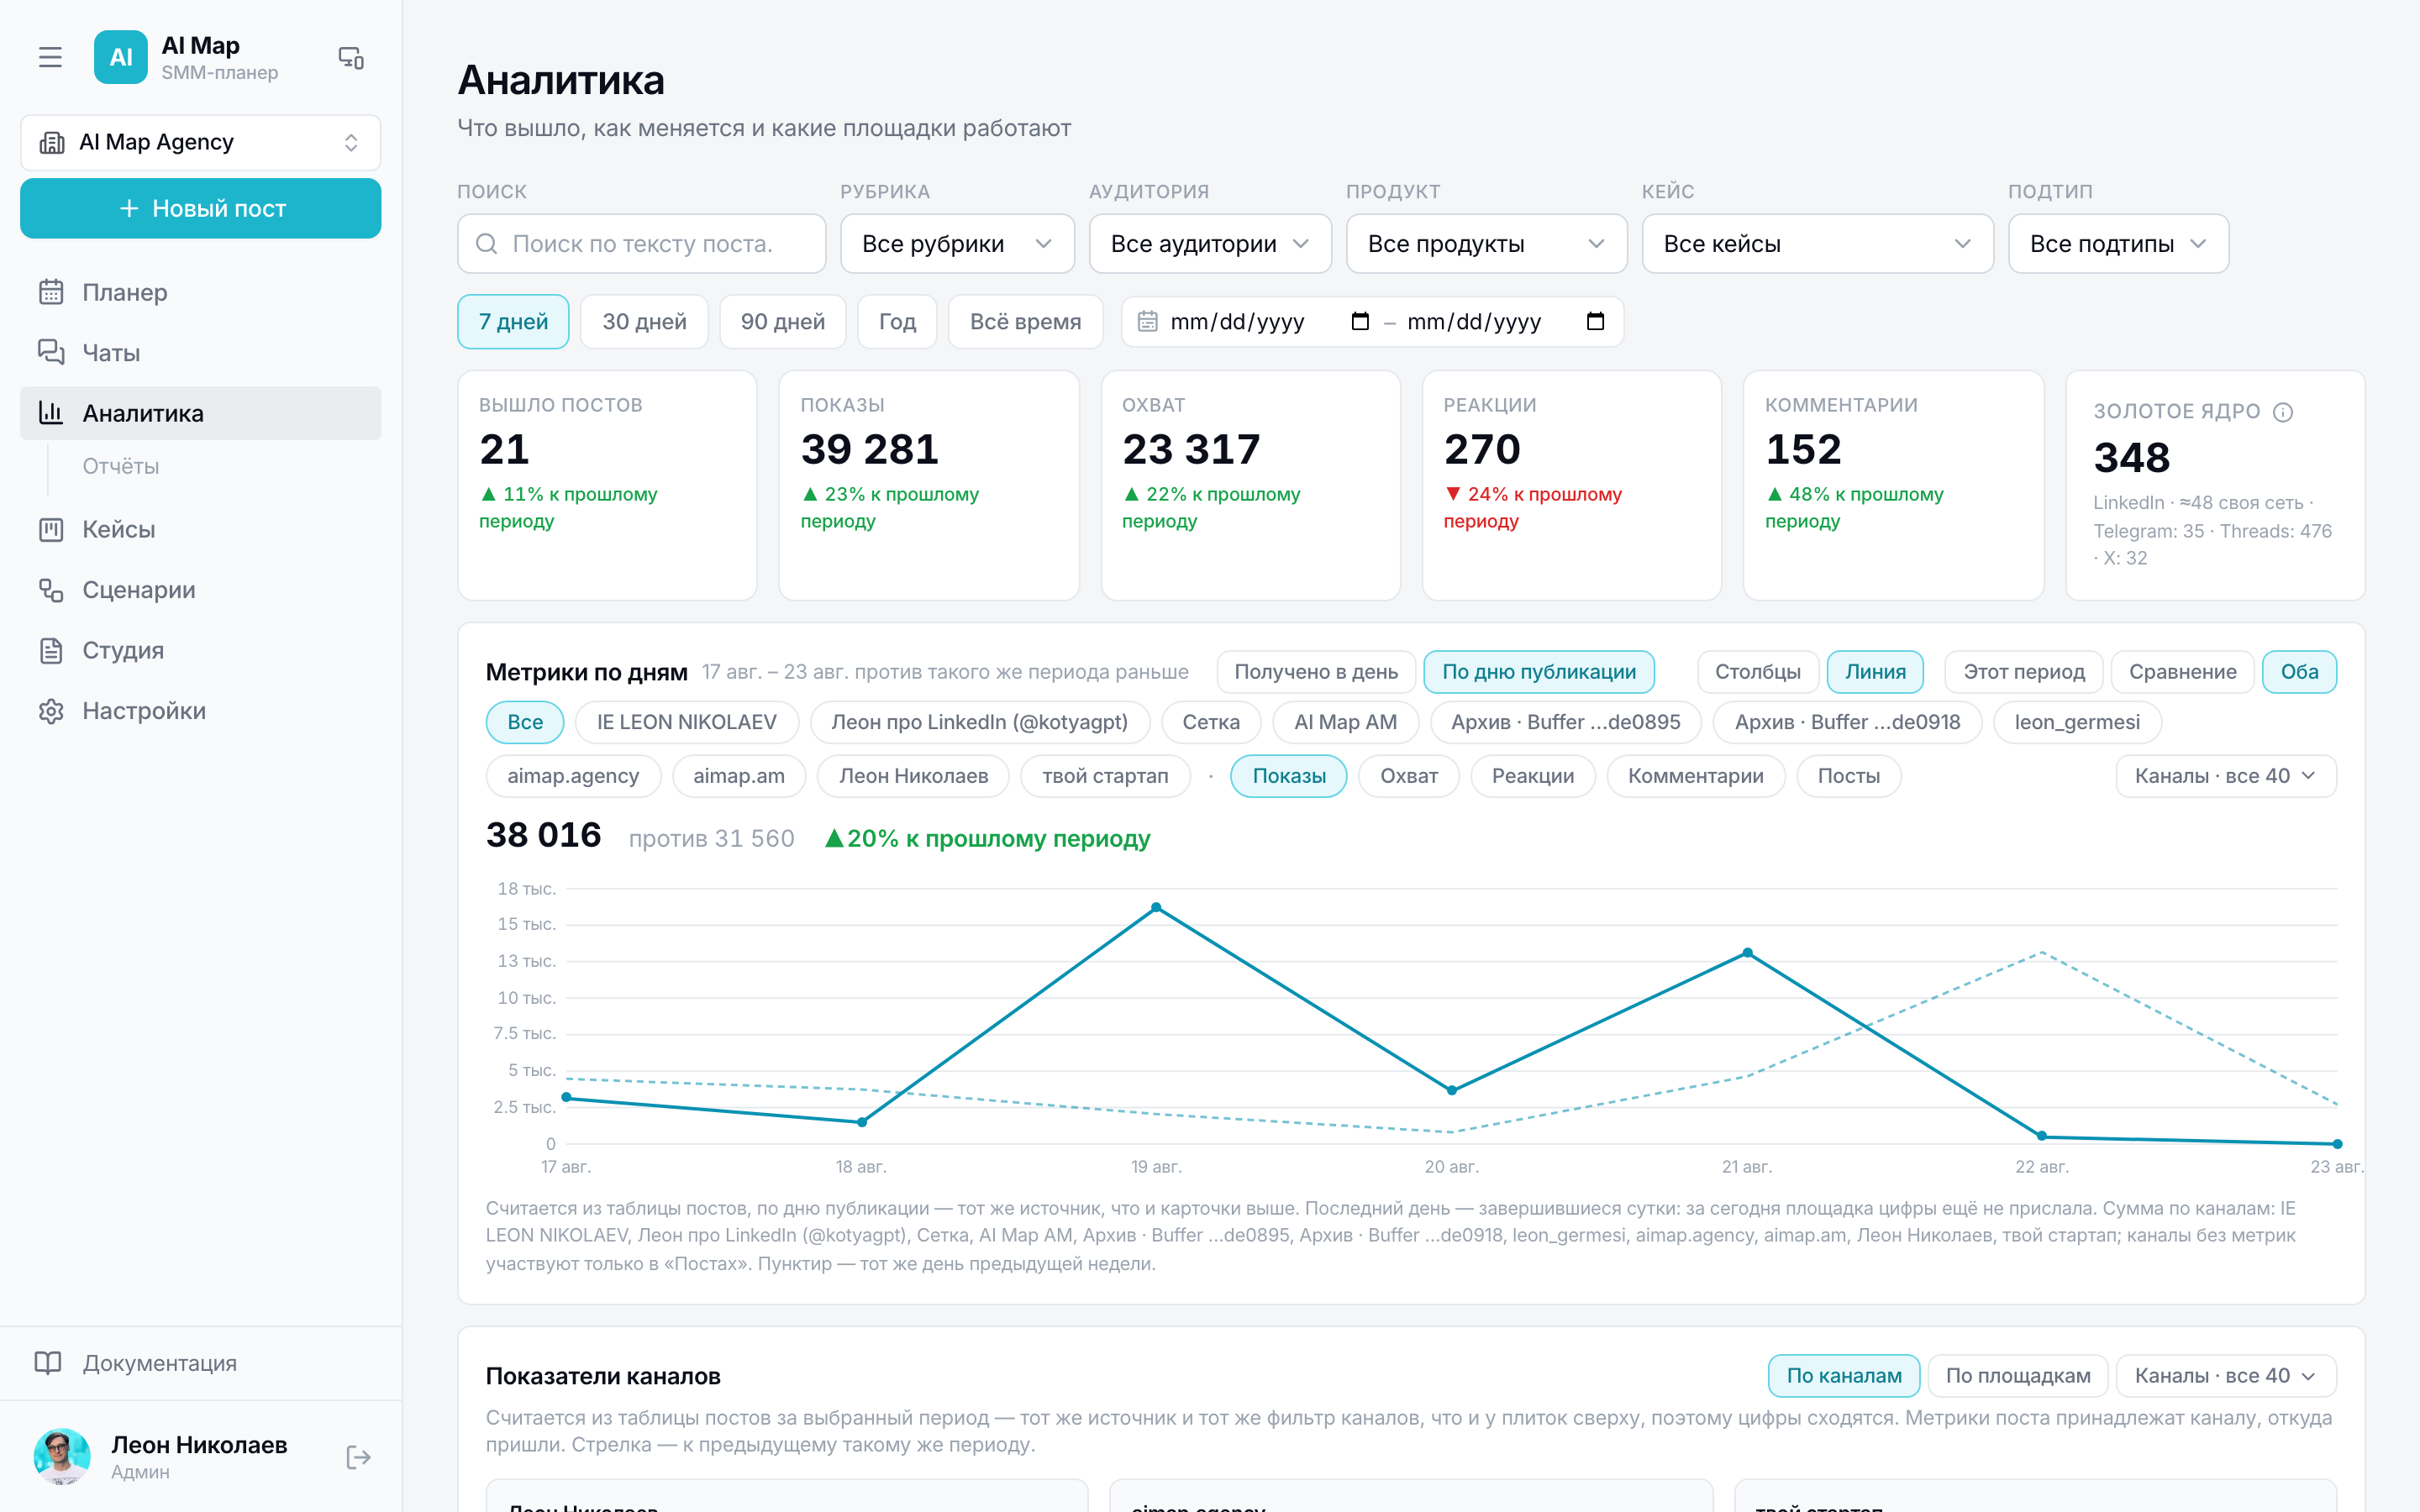
Task: Switch chart to Получено в день
Action: click(x=1315, y=672)
